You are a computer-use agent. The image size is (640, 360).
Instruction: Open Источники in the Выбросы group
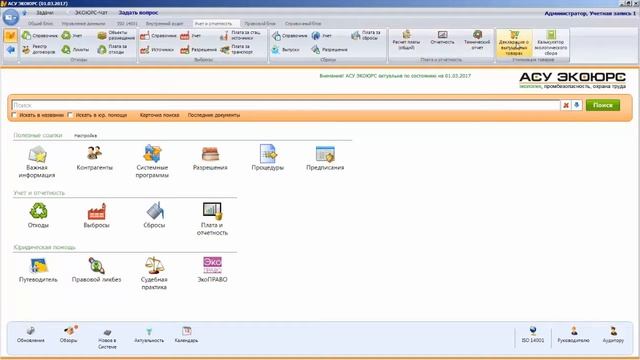tap(157, 50)
